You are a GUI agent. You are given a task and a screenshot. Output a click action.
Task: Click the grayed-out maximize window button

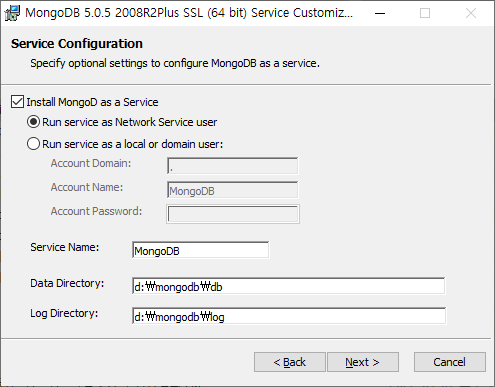coord(425,13)
